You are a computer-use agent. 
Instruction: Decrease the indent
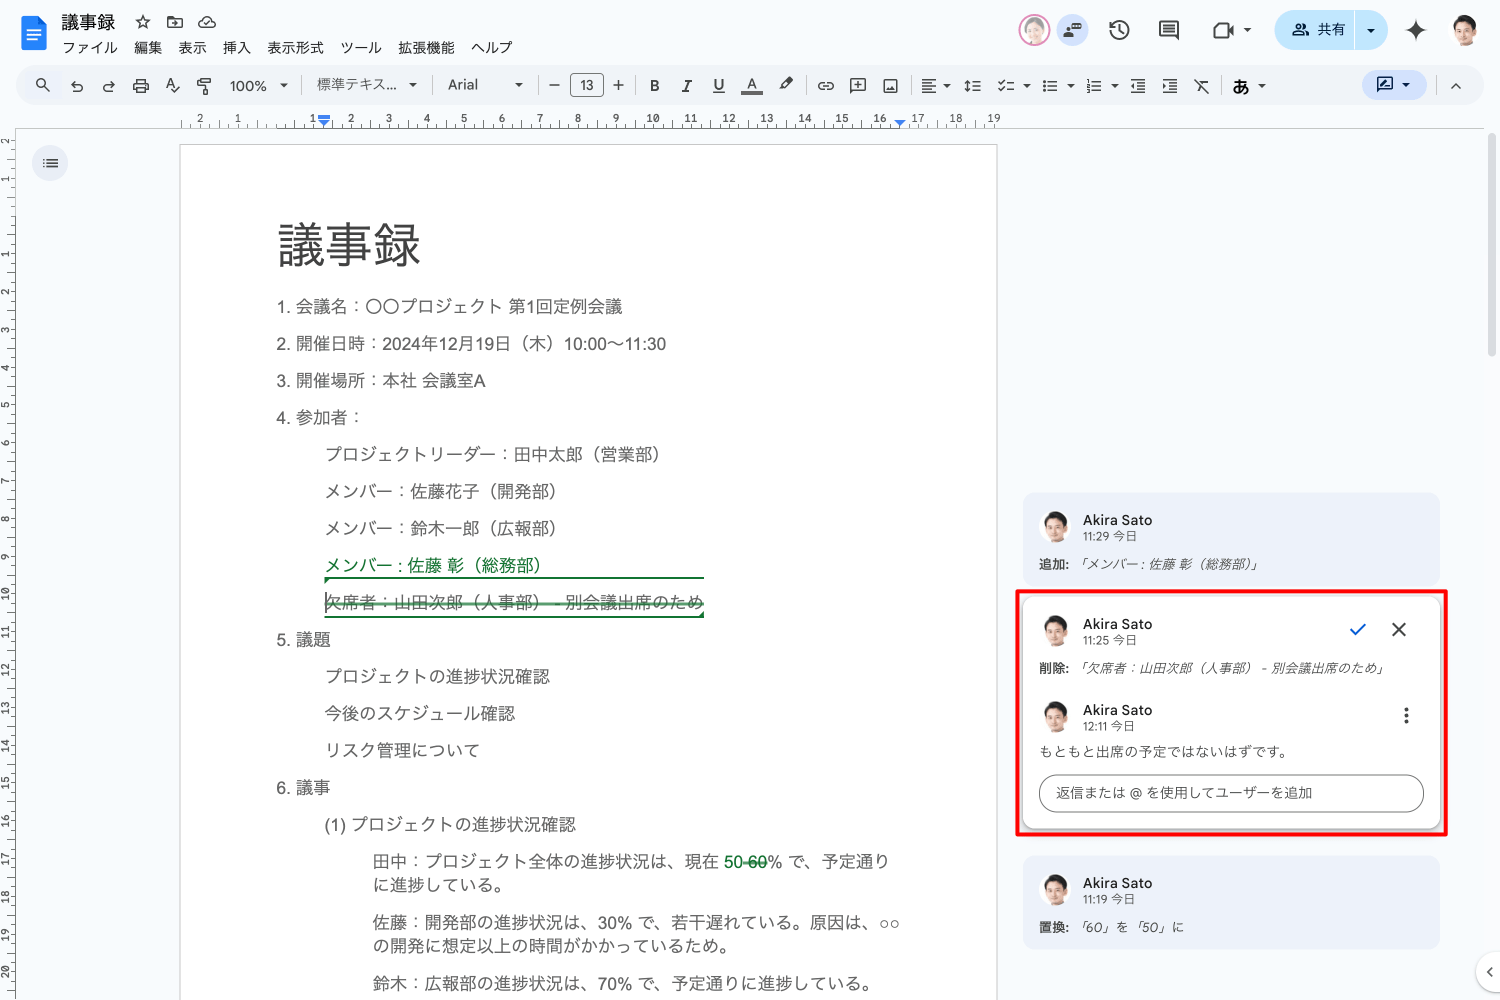point(1138,86)
